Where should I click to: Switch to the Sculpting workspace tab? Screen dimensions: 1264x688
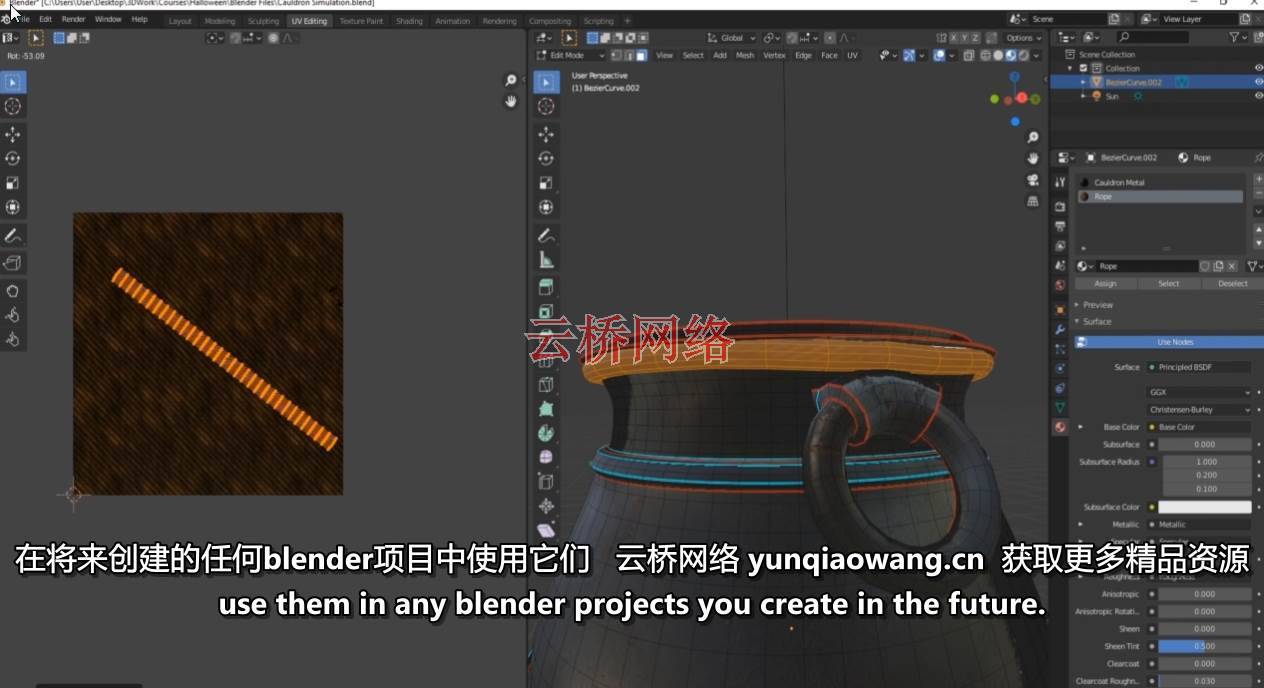tap(263, 20)
